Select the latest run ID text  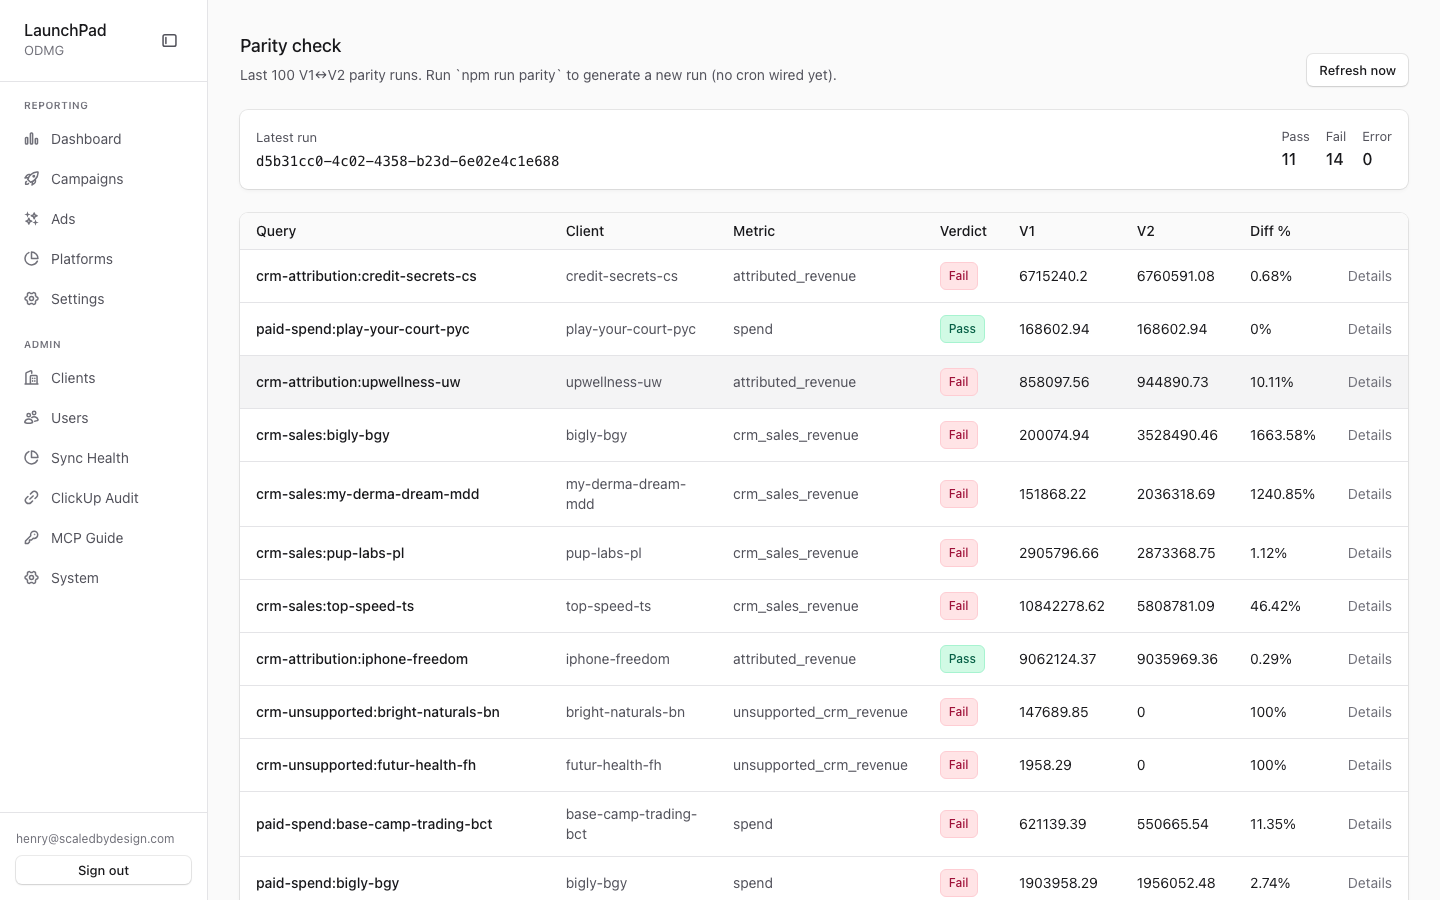click(x=407, y=161)
